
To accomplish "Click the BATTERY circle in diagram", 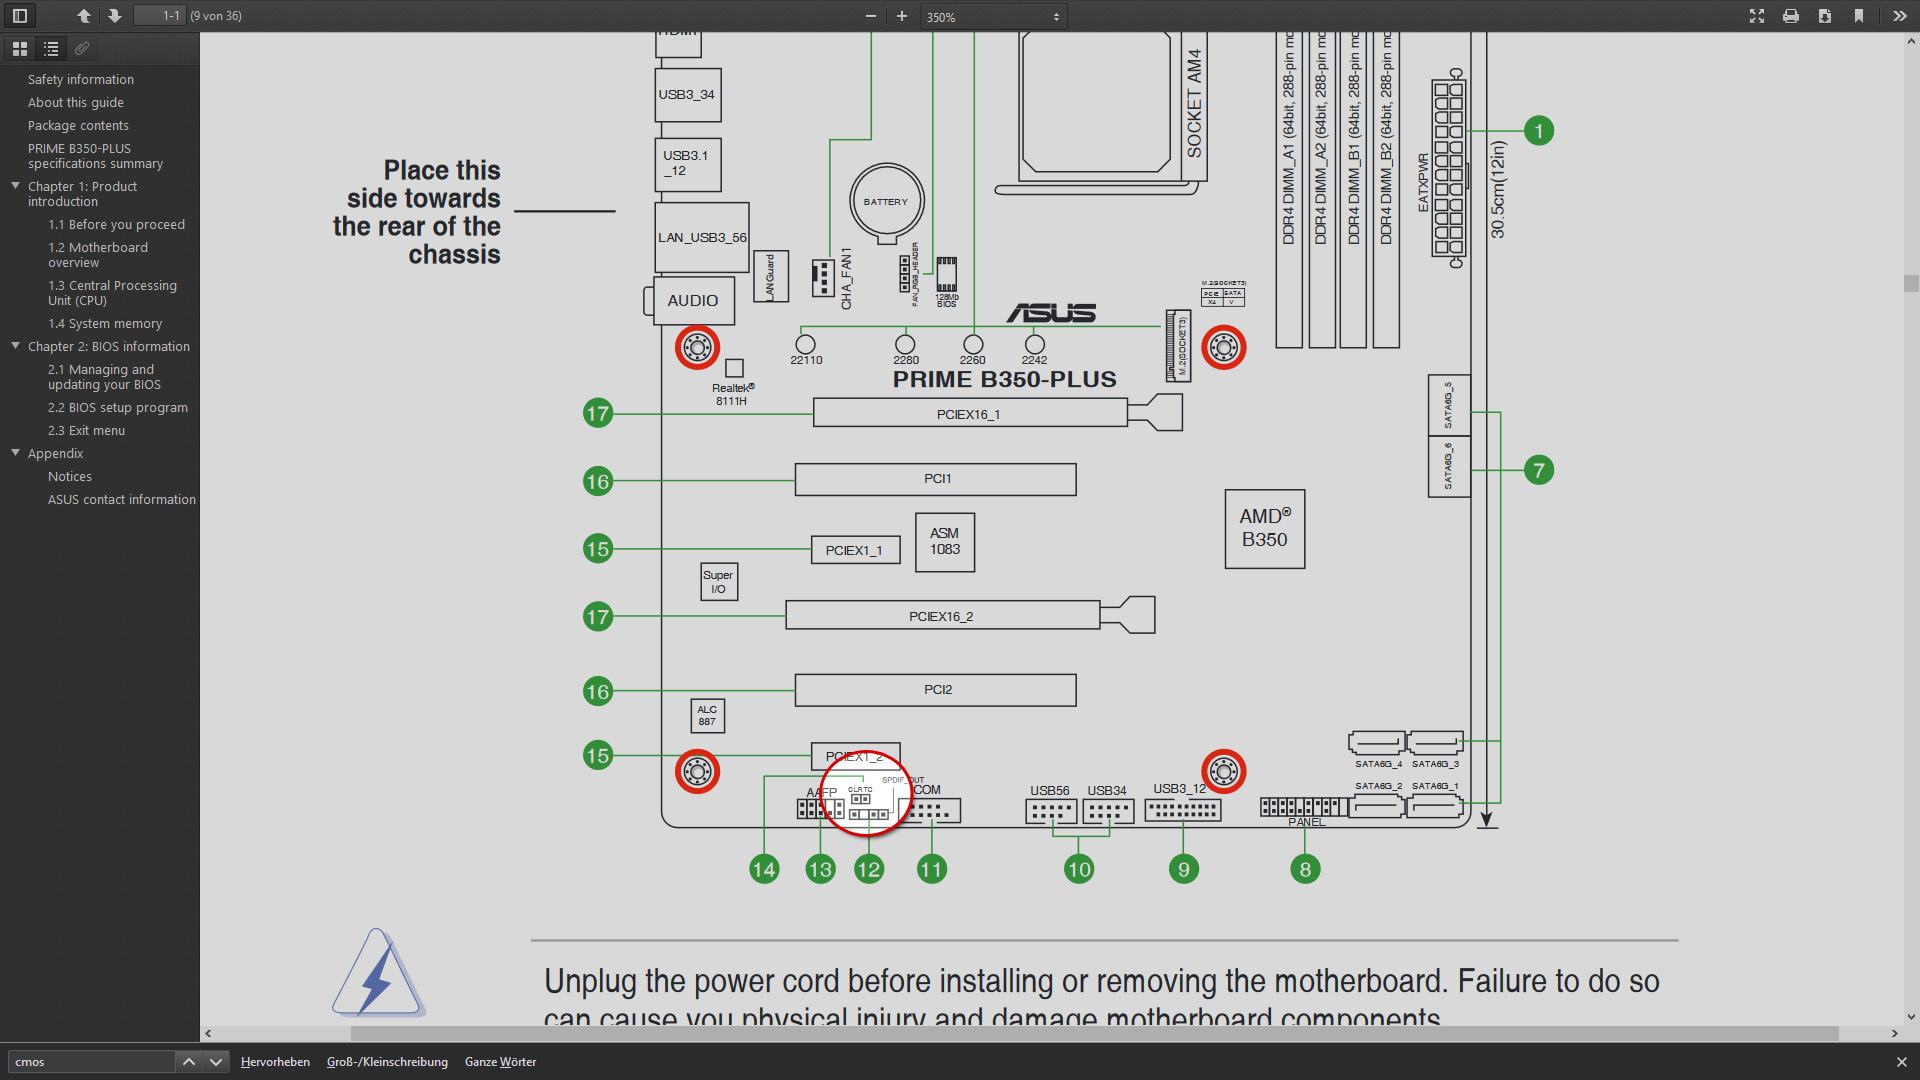I will 886,201.
